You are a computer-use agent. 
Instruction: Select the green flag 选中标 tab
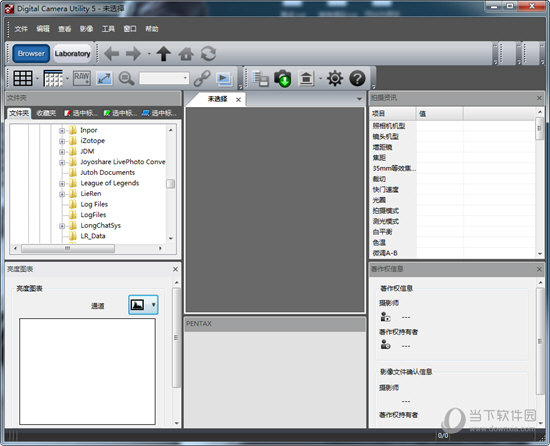[x=120, y=113]
